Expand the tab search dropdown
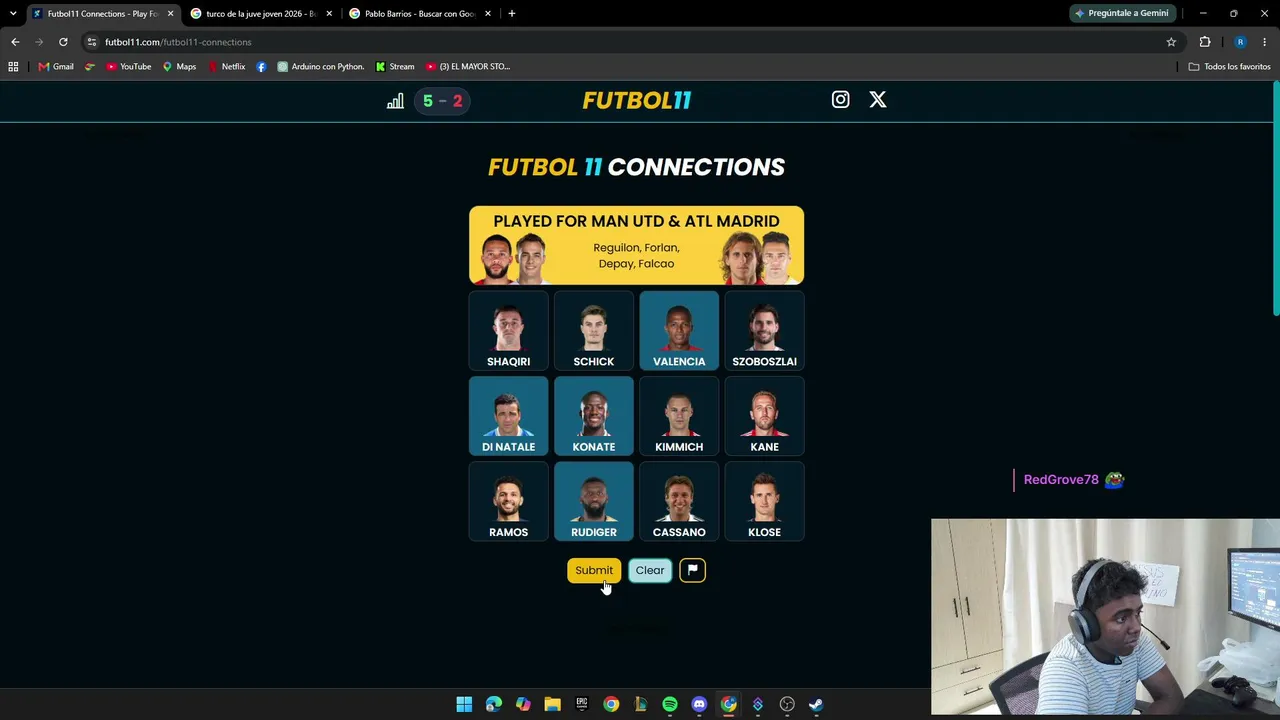Image resolution: width=1280 pixels, height=720 pixels. click(13, 14)
